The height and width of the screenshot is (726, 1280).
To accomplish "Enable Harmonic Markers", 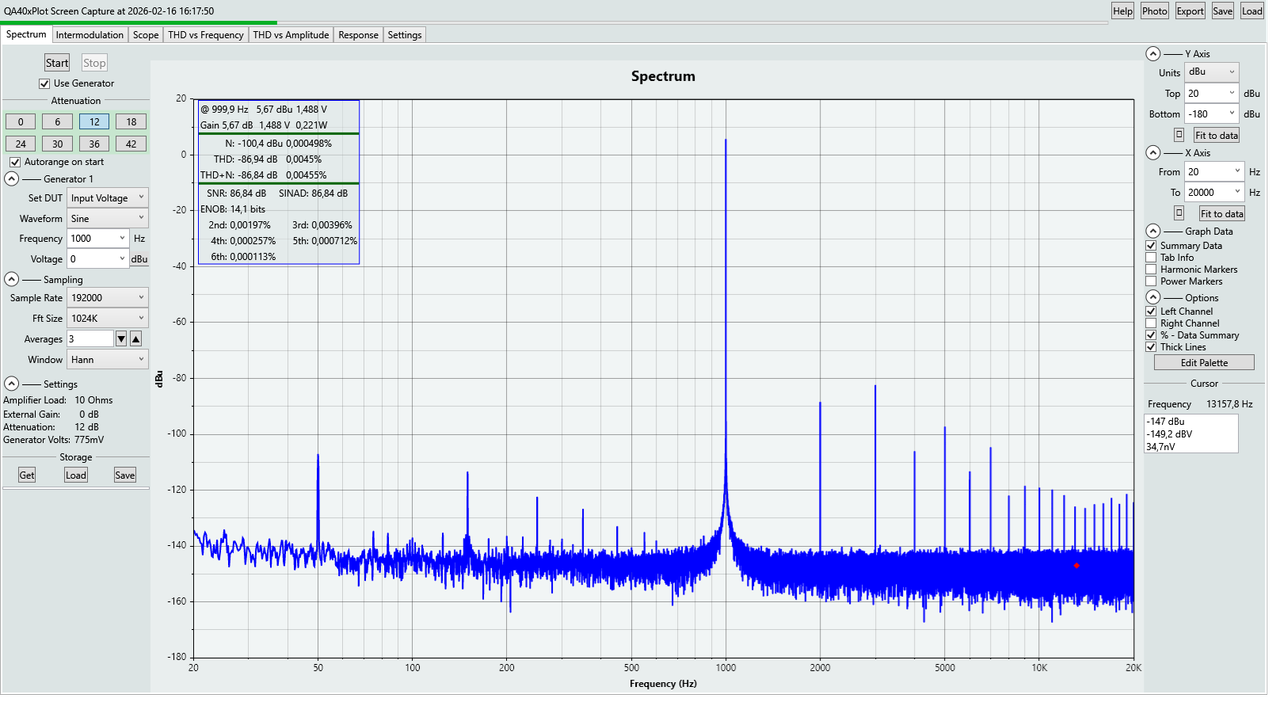I will click(x=1151, y=269).
